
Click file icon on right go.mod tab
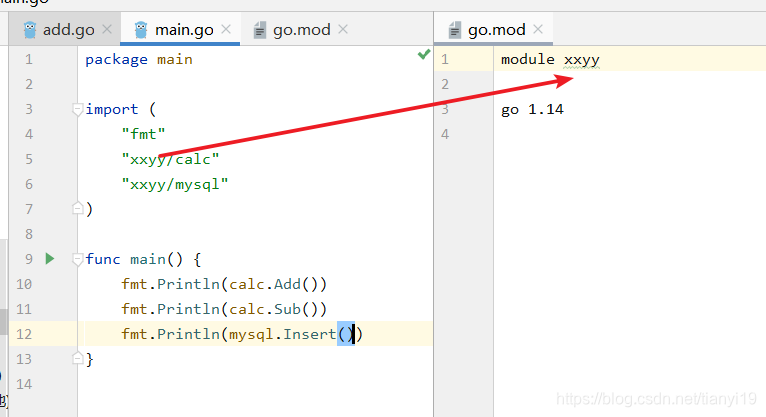454,30
